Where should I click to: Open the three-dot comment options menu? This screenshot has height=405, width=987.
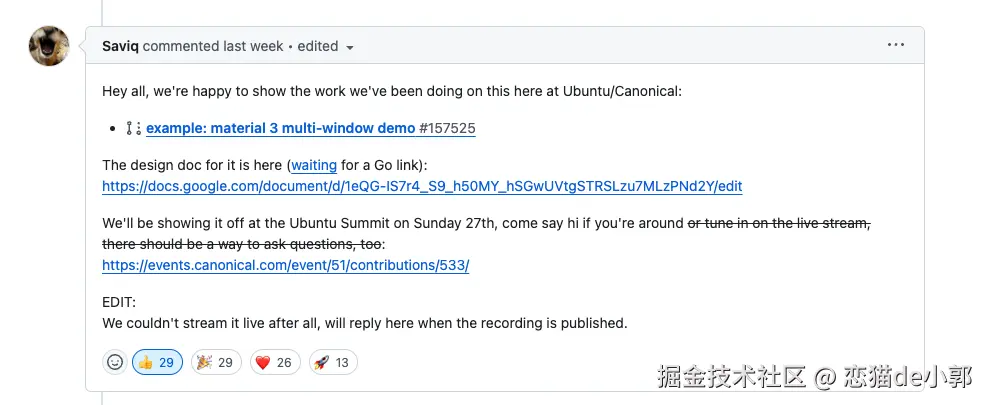pyautogui.click(x=895, y=46)
